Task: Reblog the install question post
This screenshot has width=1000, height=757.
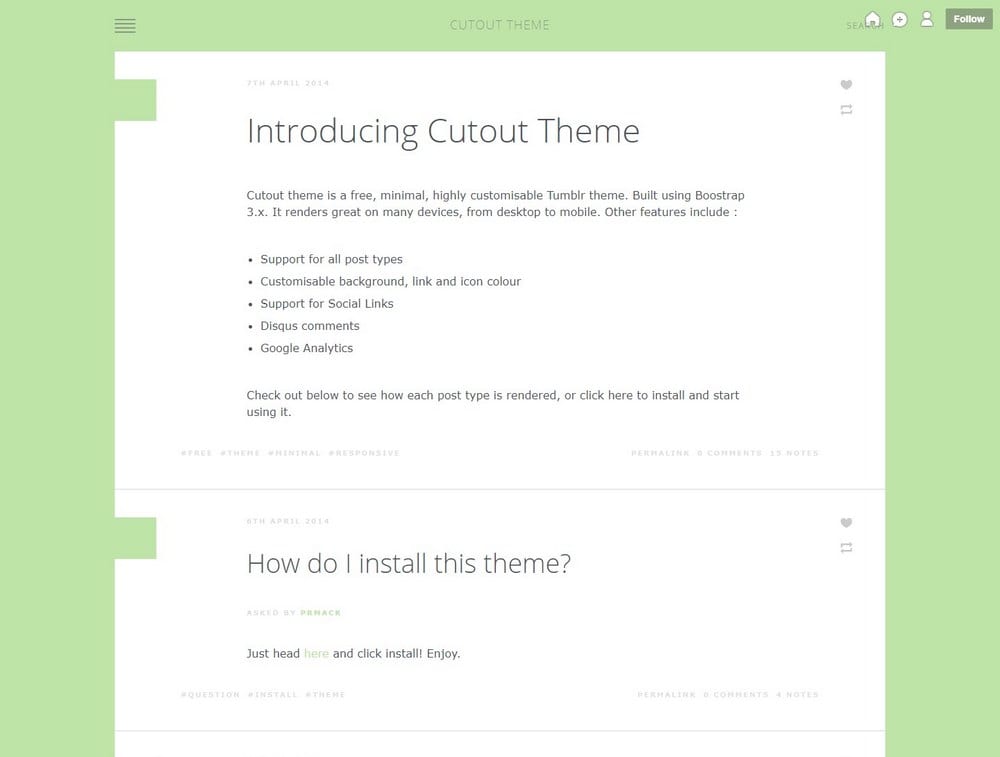Action: [846, 548]
